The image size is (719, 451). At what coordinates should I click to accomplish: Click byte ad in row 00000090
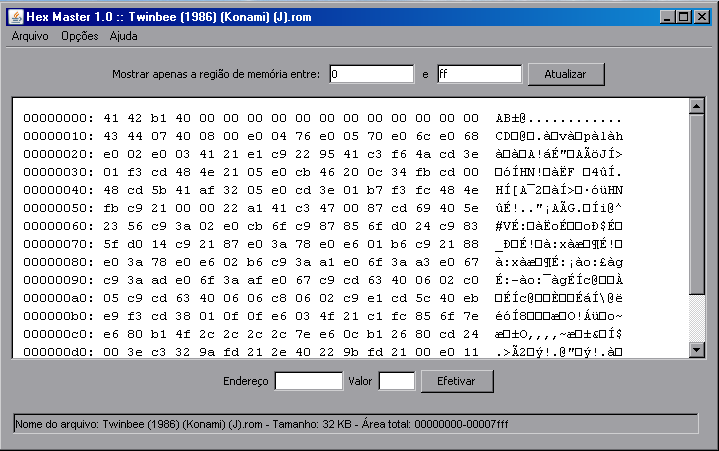[159, 280]
